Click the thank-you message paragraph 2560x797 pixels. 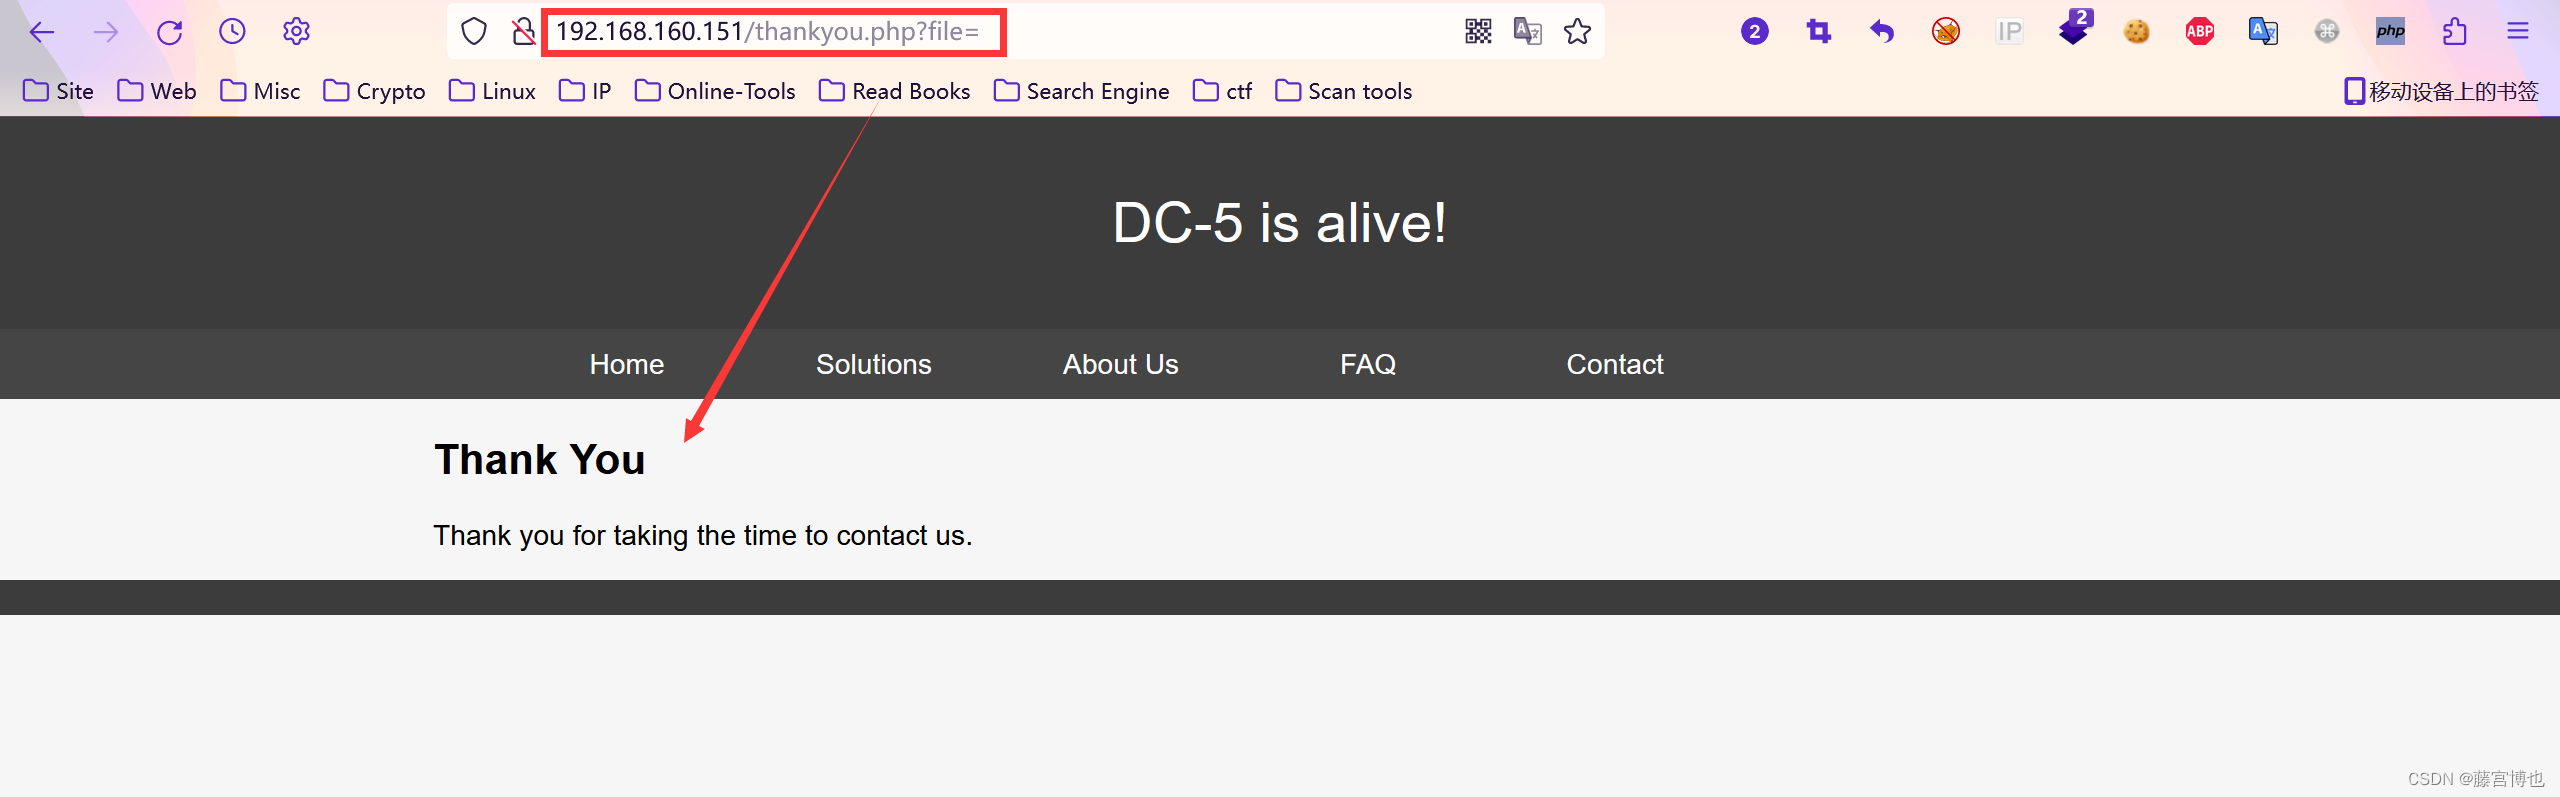(703, 536)
